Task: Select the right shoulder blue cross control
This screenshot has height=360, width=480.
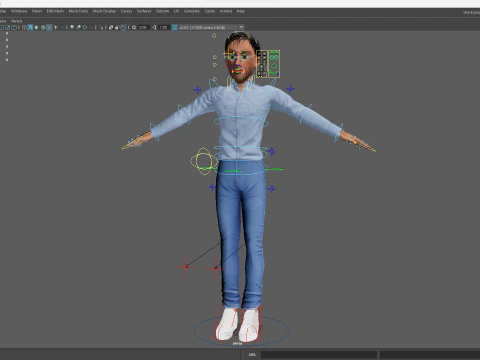Action: [x=290, y=88]
